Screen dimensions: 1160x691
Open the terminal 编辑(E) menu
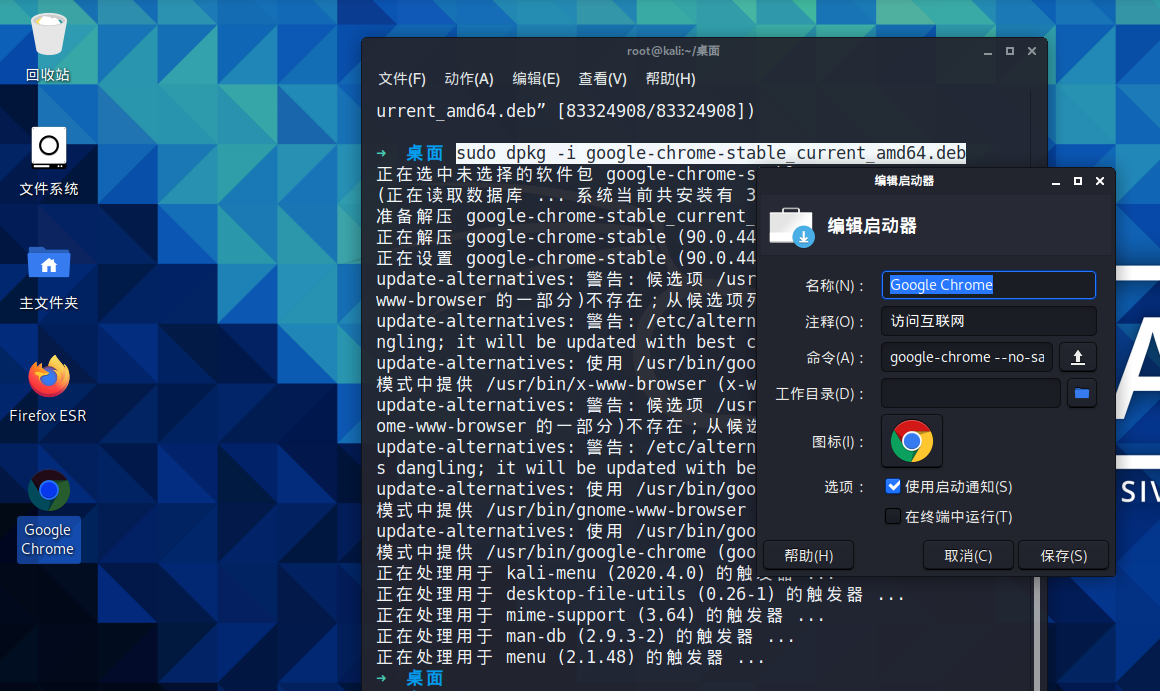pos(536,79)
